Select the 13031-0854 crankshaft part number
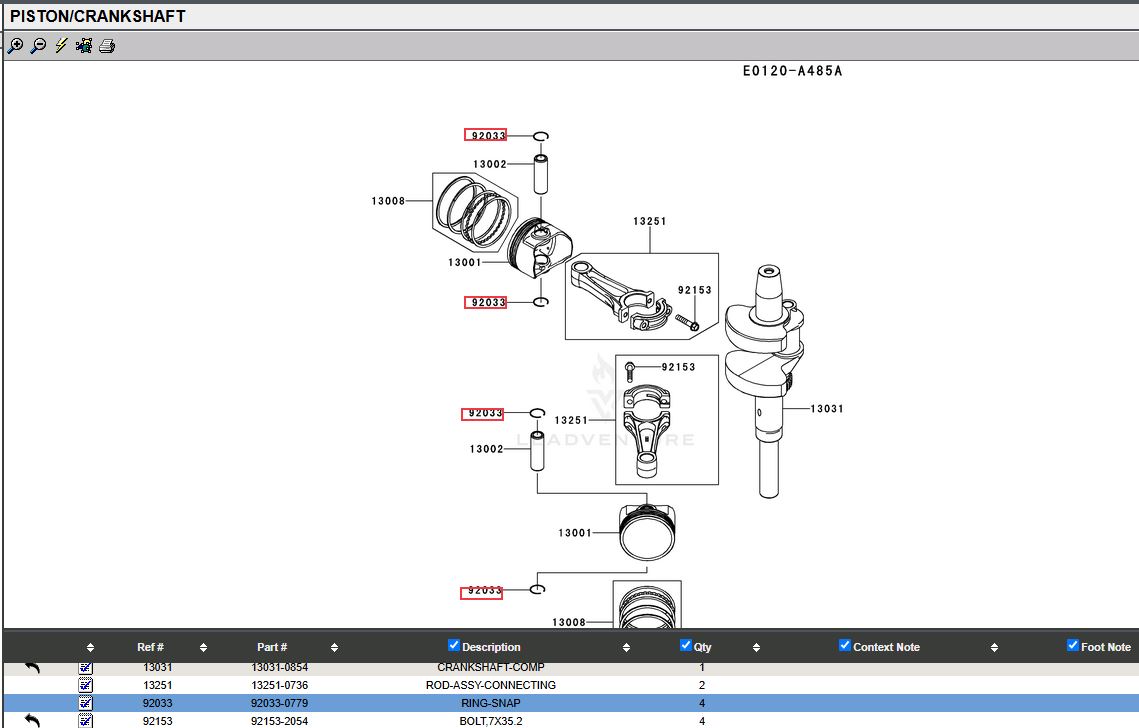Image resolution: width=1139 pixels, height=728 pixels. 280,667
